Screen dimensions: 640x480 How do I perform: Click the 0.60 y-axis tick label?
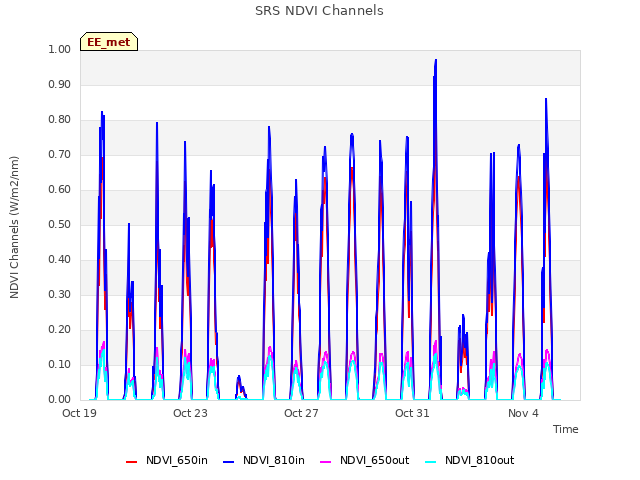(x=60, y=189)
